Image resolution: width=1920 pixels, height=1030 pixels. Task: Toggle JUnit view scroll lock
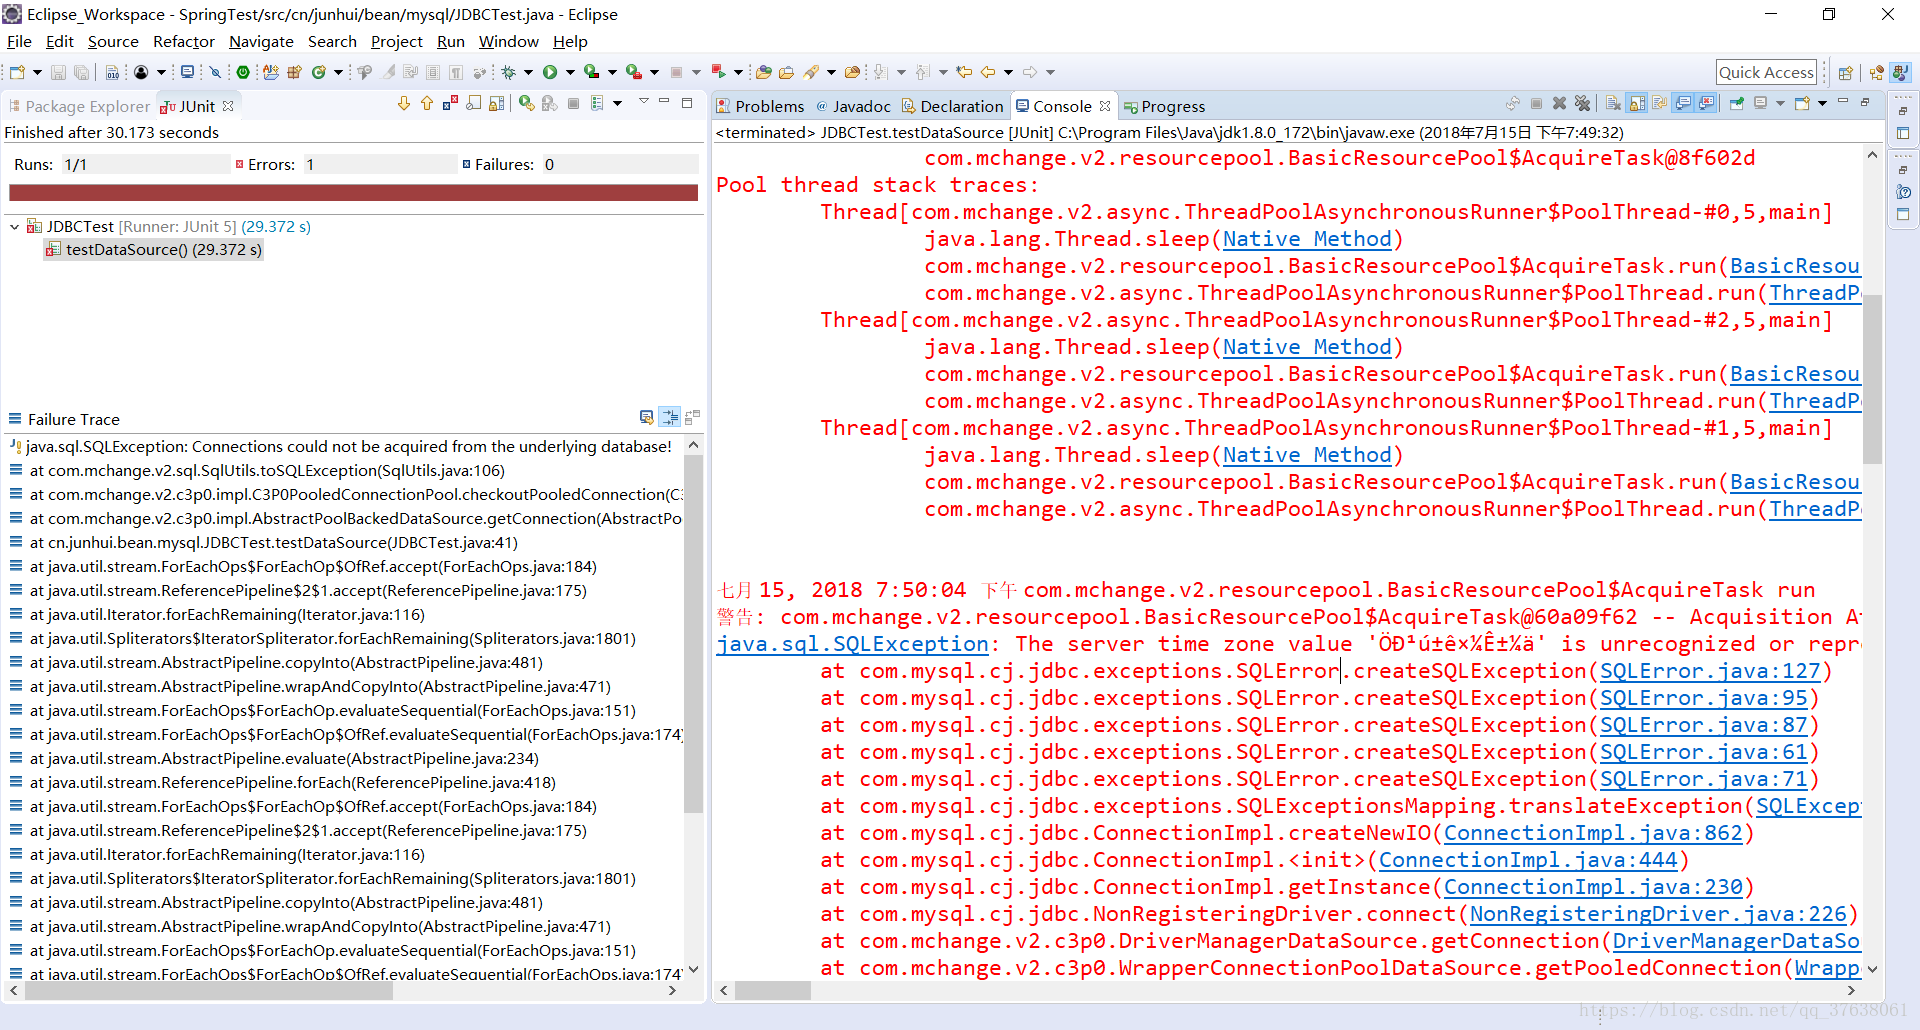coord(497,104)
